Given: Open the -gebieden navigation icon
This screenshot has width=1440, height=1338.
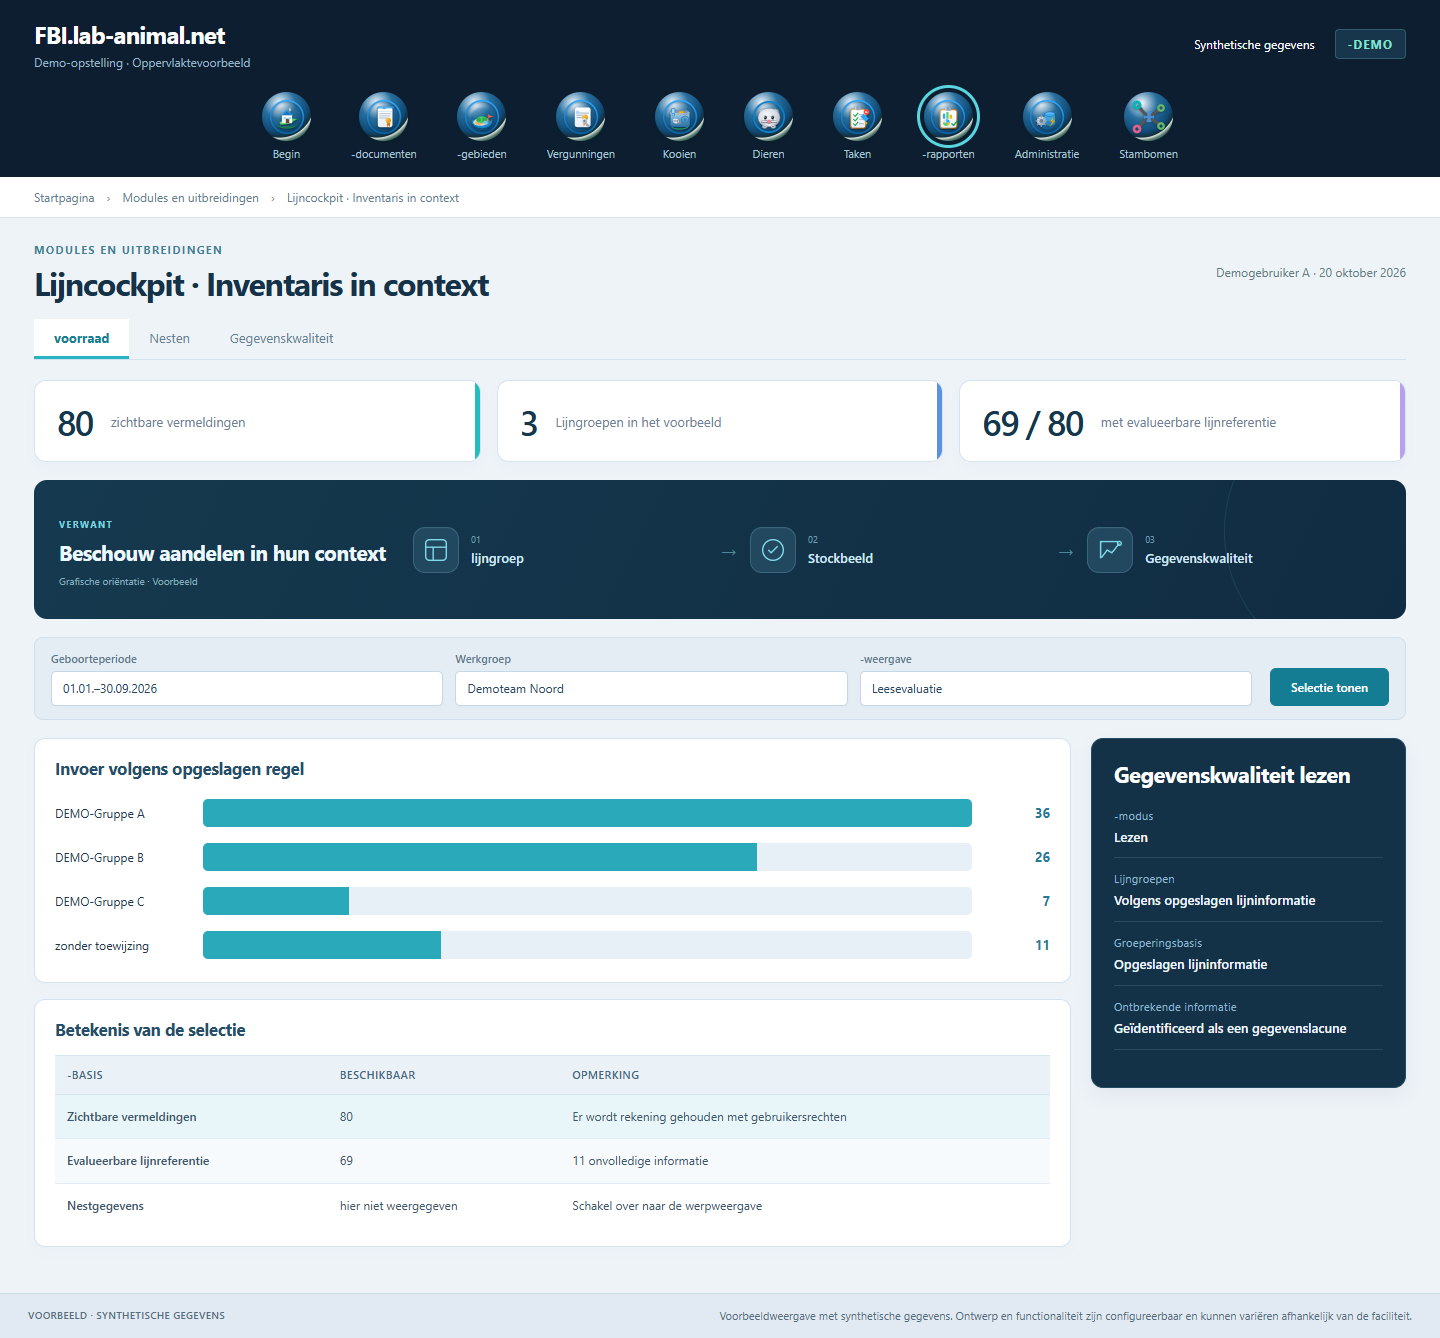Looking at the screenshot, I should (x=482, y=117).
